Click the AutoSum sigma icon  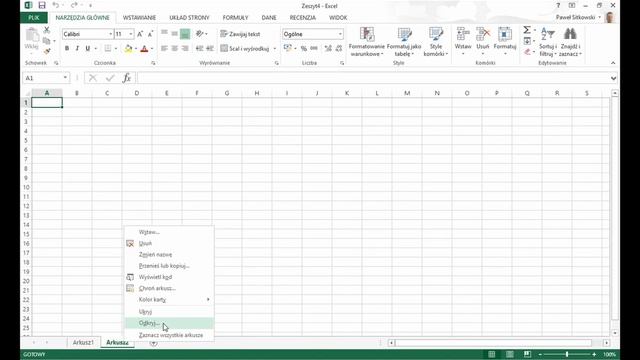[527, 30]
